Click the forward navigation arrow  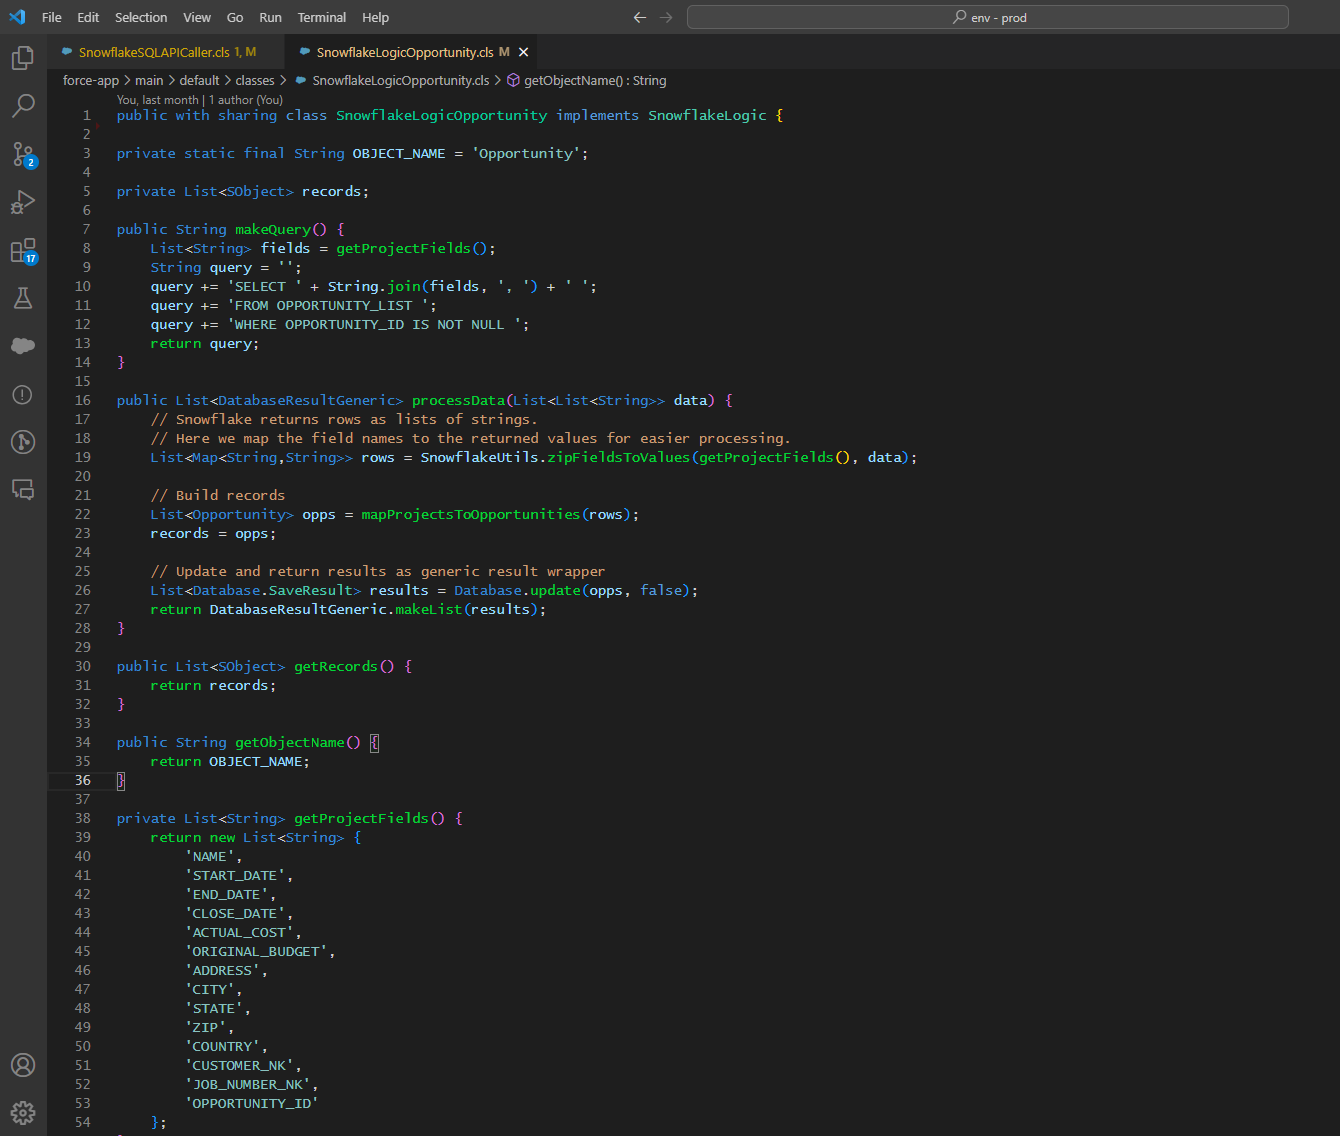(x=665, y=17)
